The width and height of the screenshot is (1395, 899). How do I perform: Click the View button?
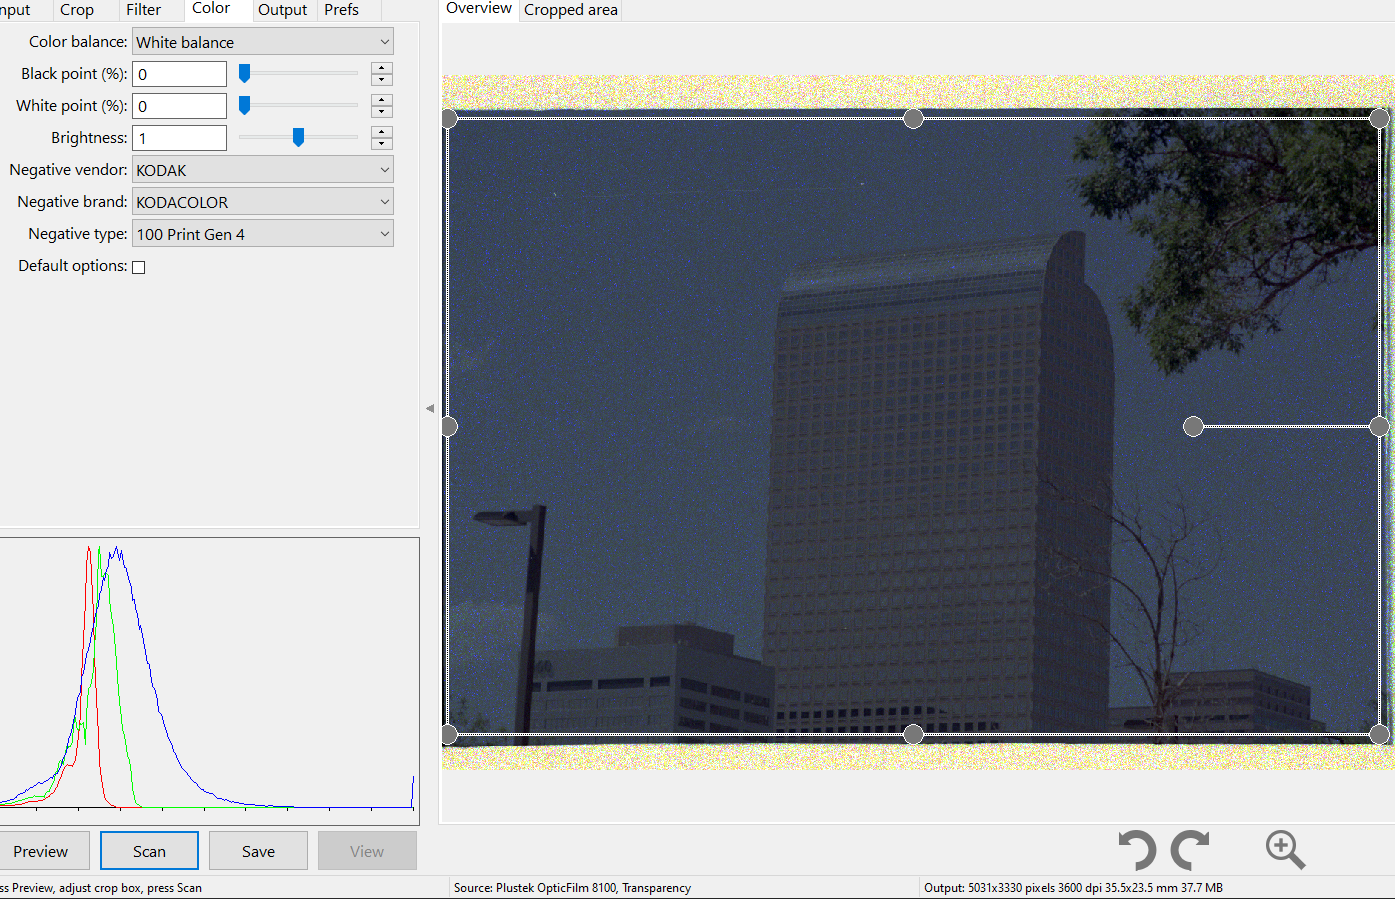[367, 851]
